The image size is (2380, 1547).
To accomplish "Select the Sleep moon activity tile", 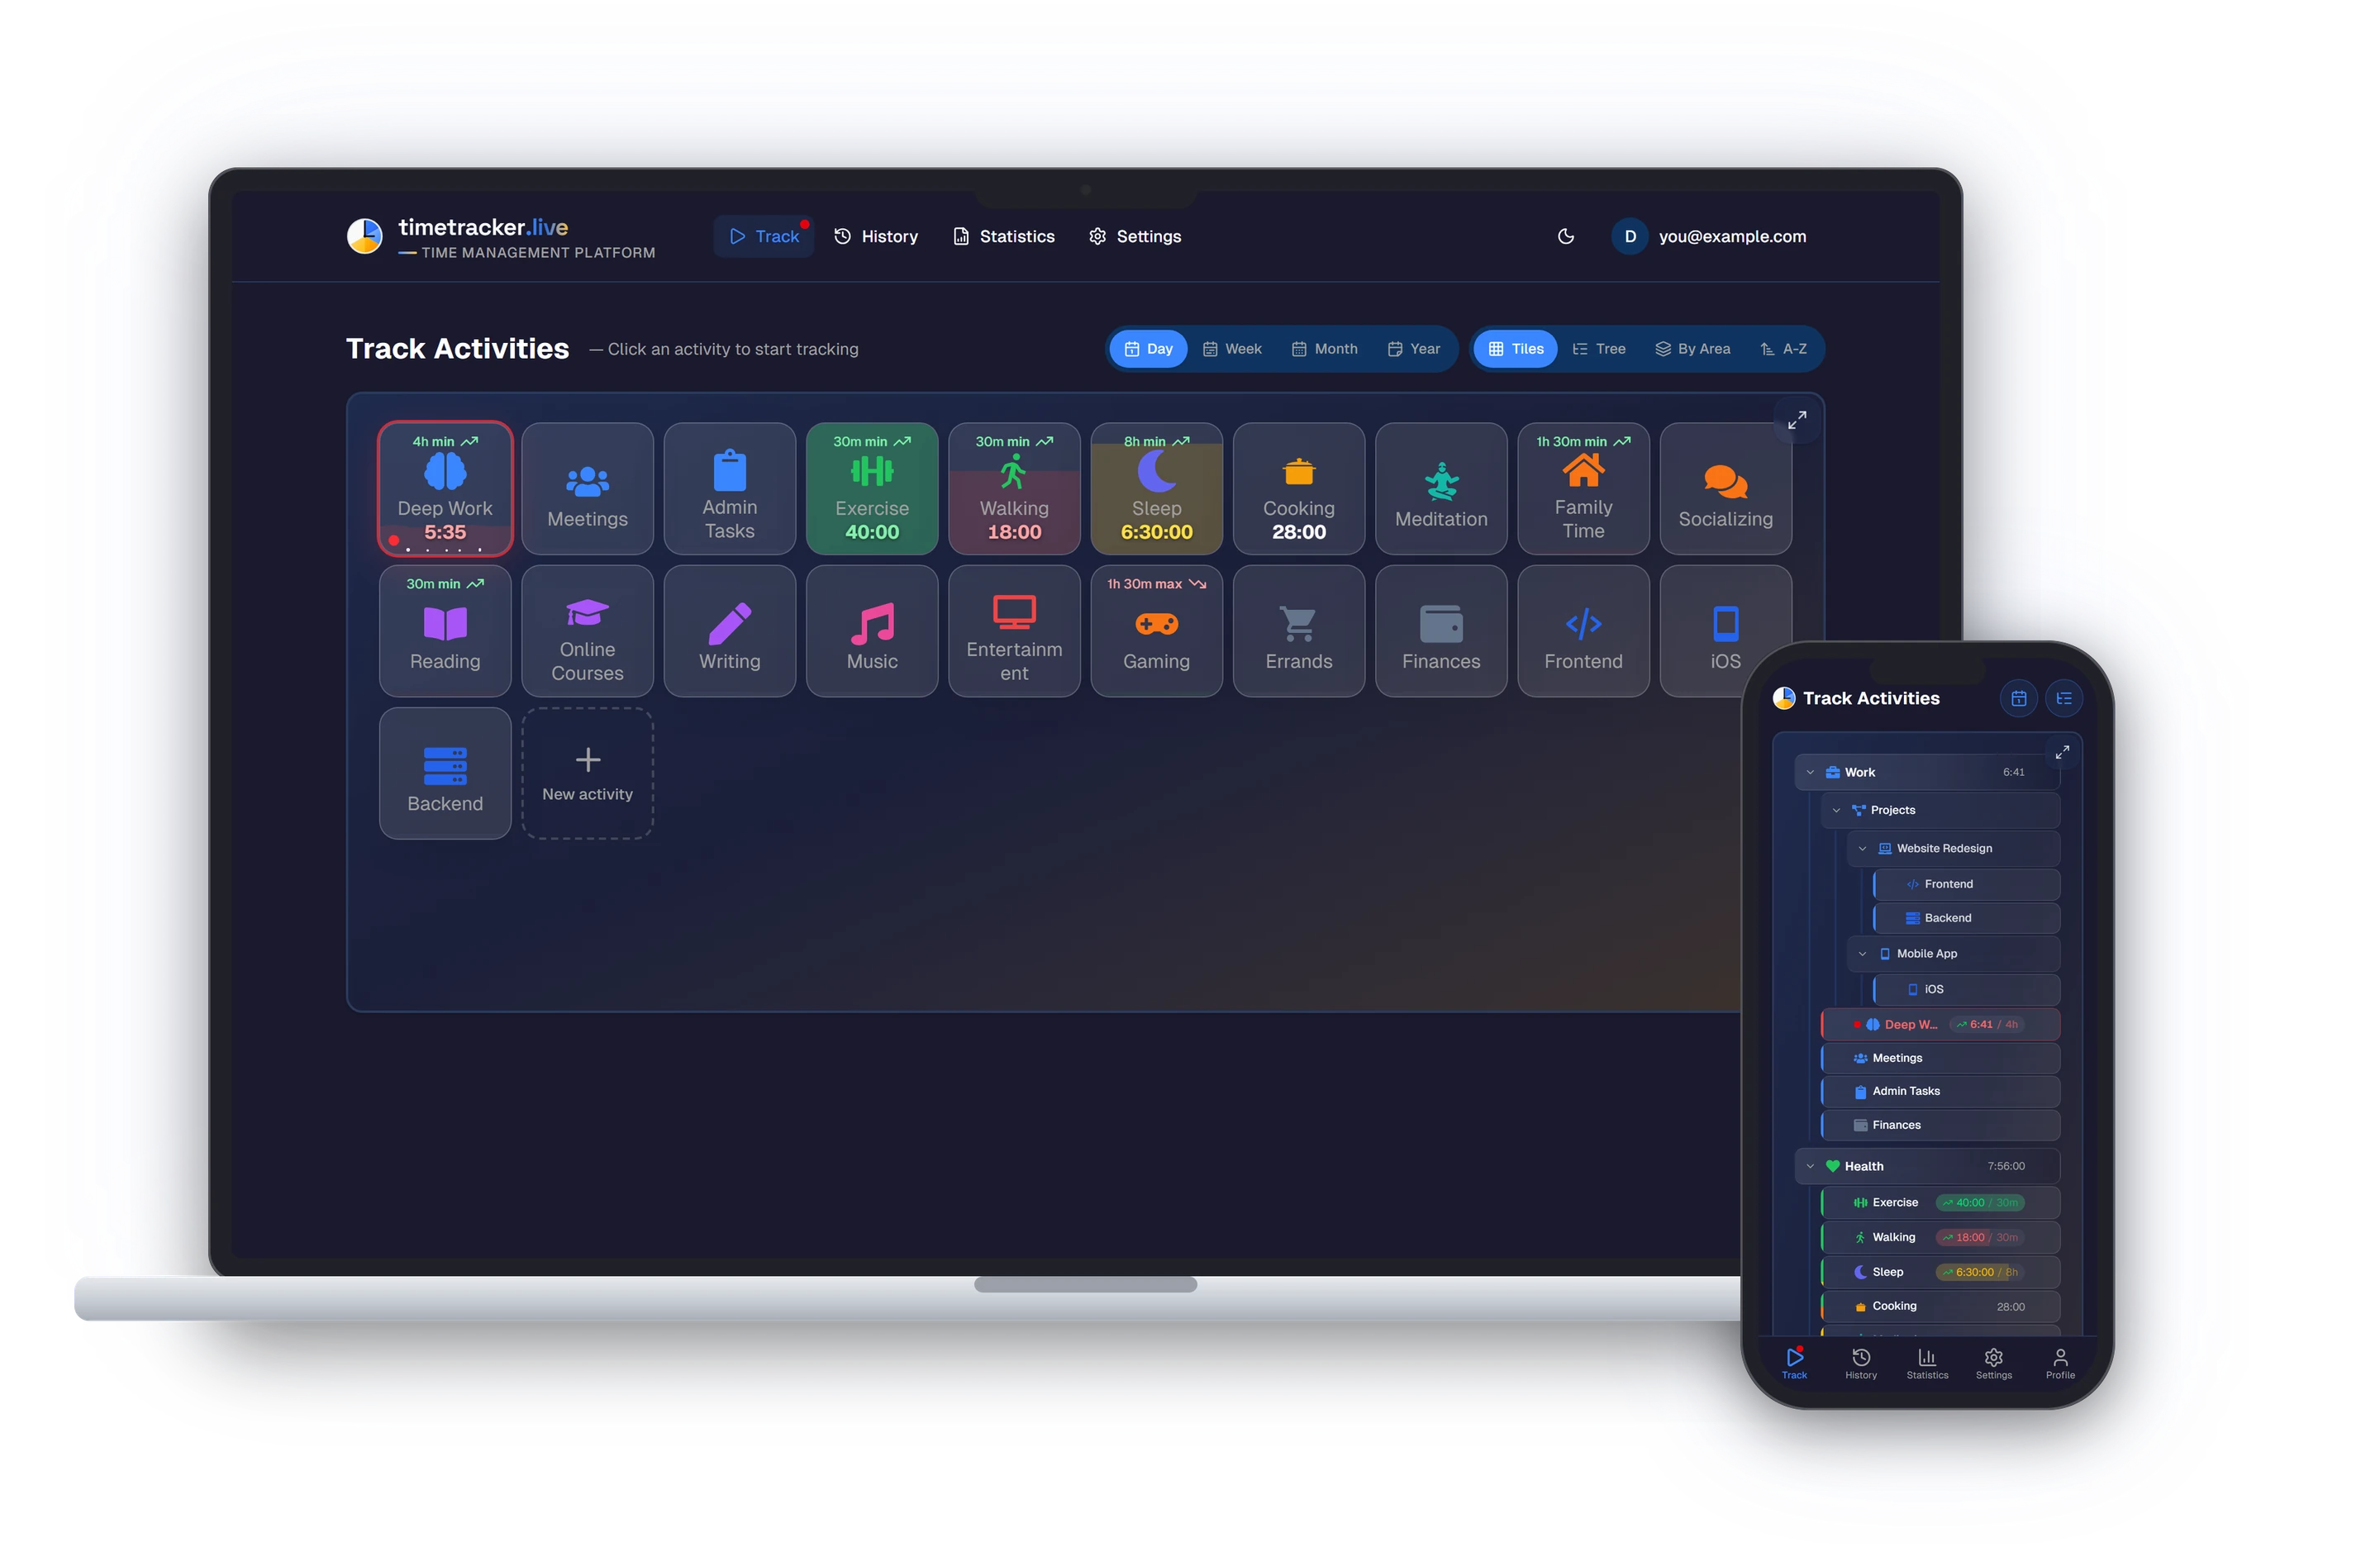I will [x=1156, y=488].
